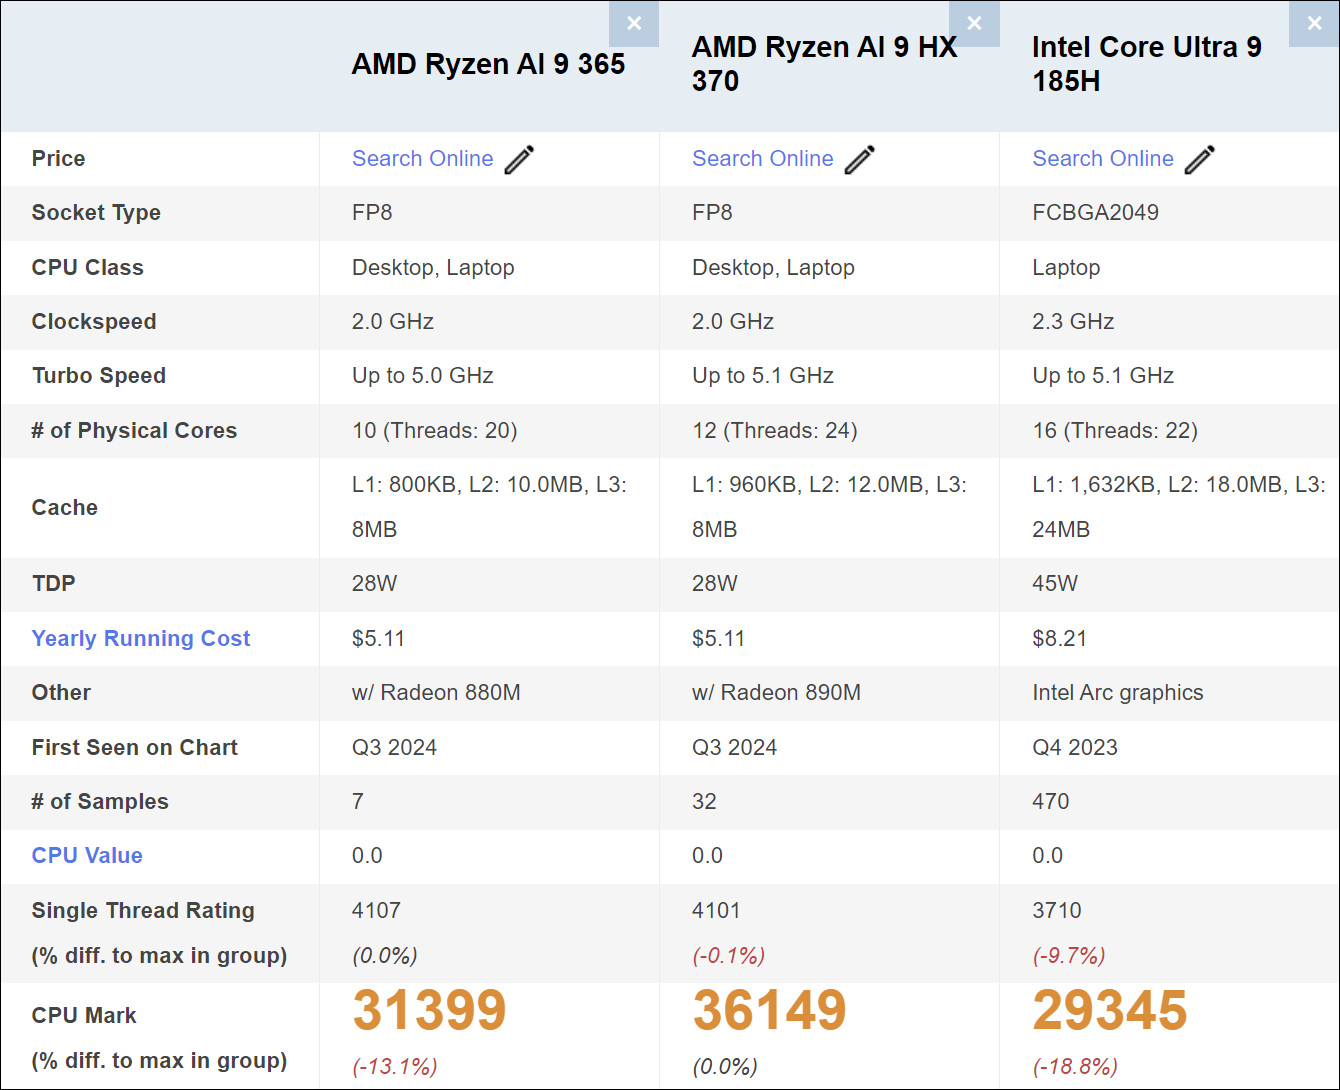
Task: Click single thread rating 3710
Action: coord(1056,910)
